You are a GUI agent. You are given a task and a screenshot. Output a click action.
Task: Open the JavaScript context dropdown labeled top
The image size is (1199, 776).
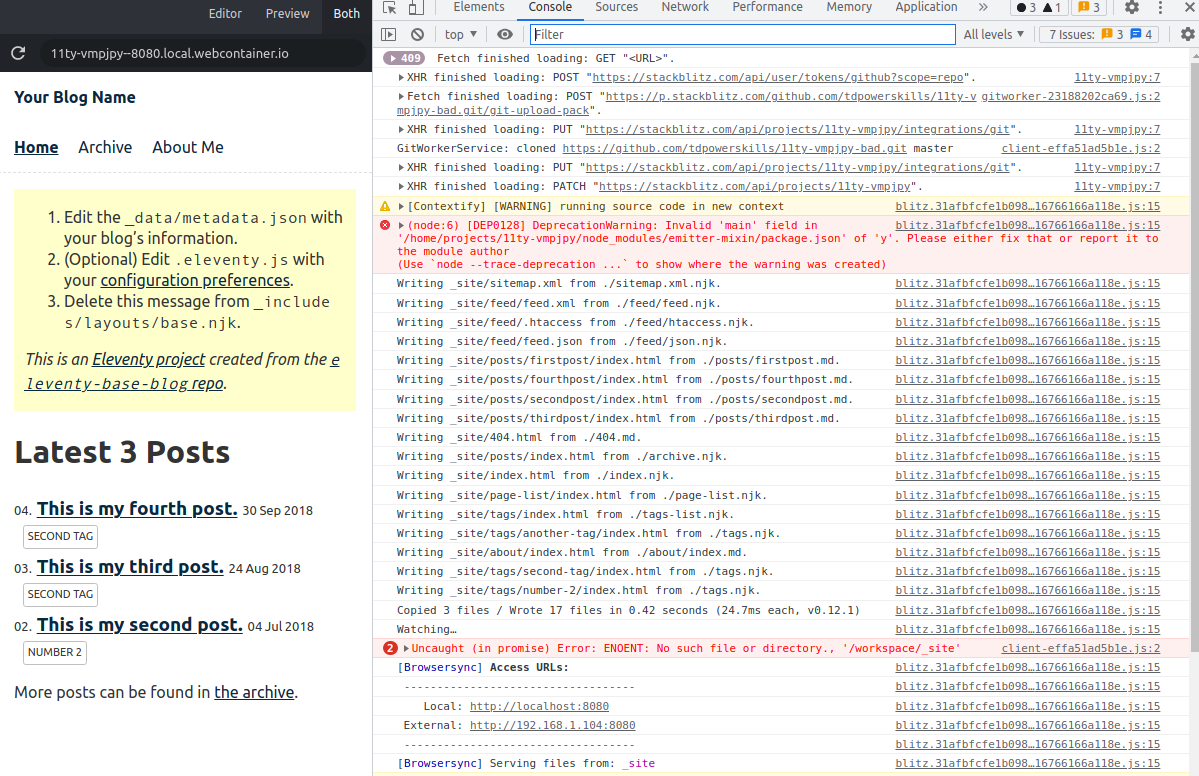tap(459, 34)
